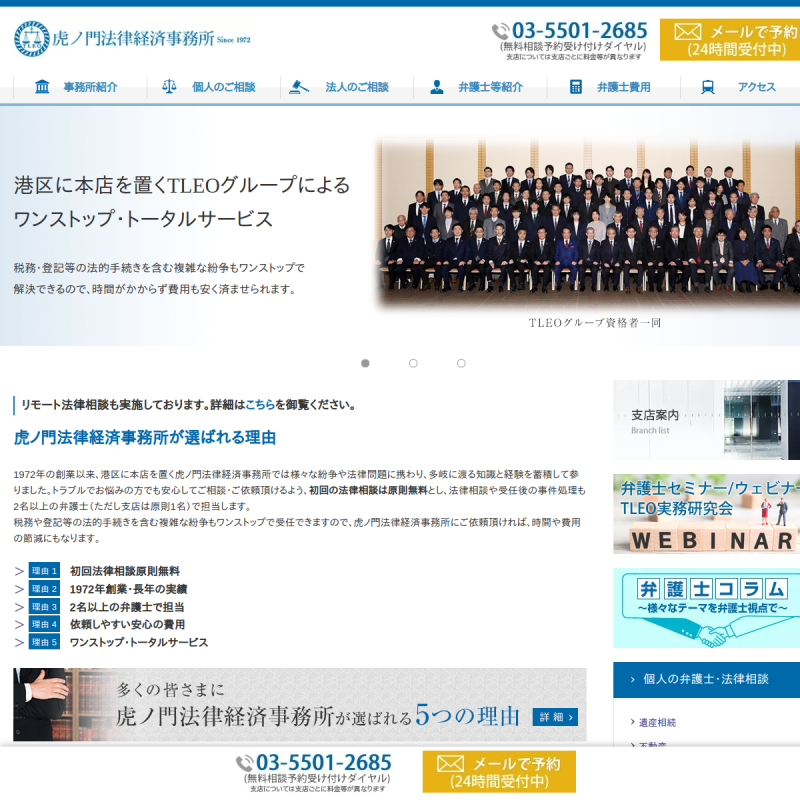Screen dimensions: 800x800
Task: Select the third carousel slide dot
Action: (x=461, y=363)
